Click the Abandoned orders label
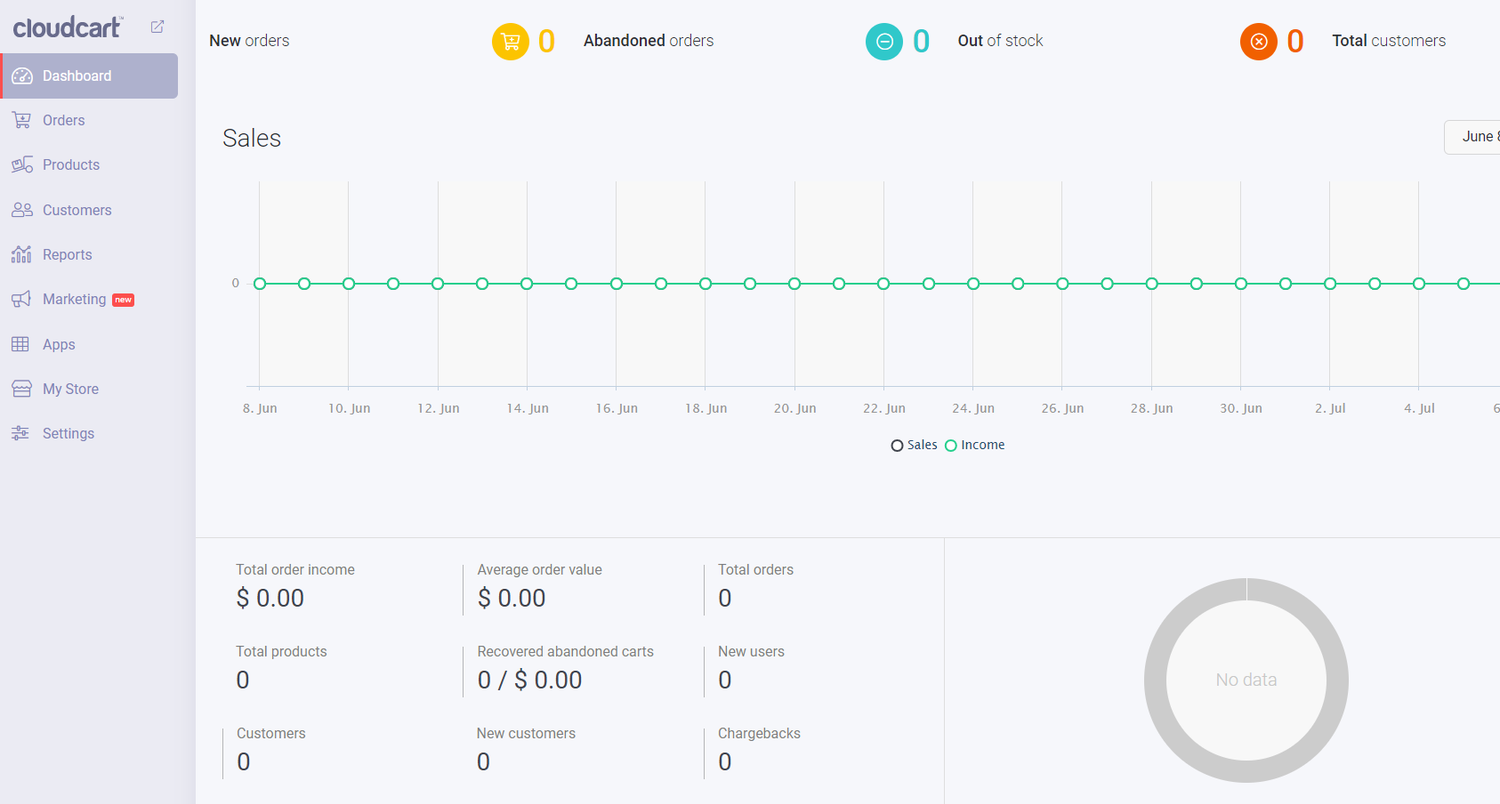Screen dimensions: 1500x804 click(x=648, y=40)
